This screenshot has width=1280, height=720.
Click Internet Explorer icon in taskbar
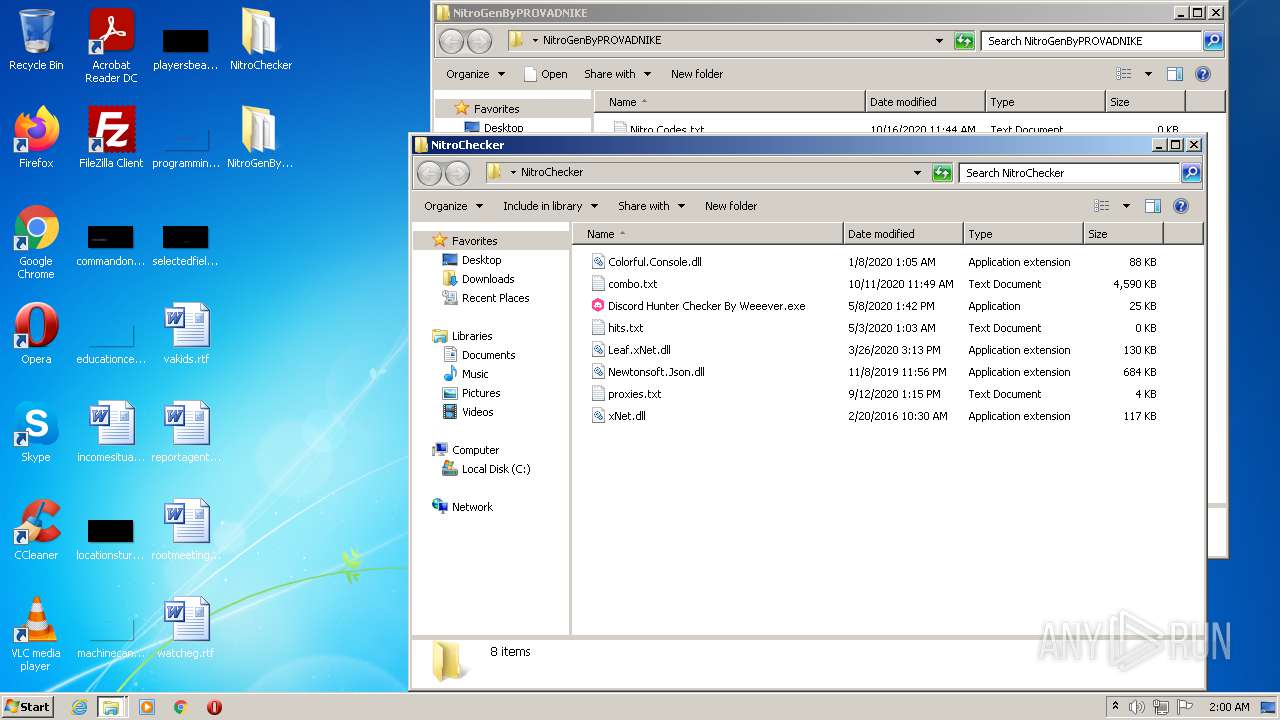click(x=79, y=707)
